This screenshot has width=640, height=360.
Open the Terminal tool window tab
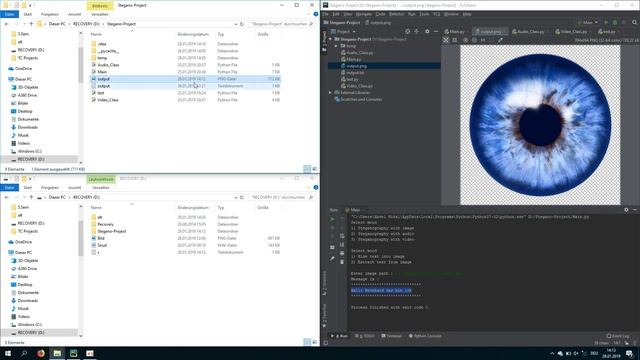391,336
